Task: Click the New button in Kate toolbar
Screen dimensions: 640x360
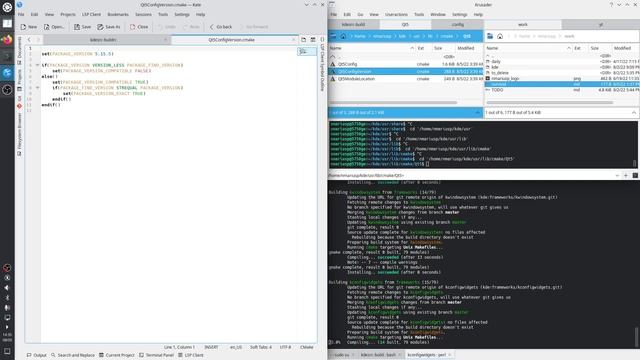Action: pos(29,27)
